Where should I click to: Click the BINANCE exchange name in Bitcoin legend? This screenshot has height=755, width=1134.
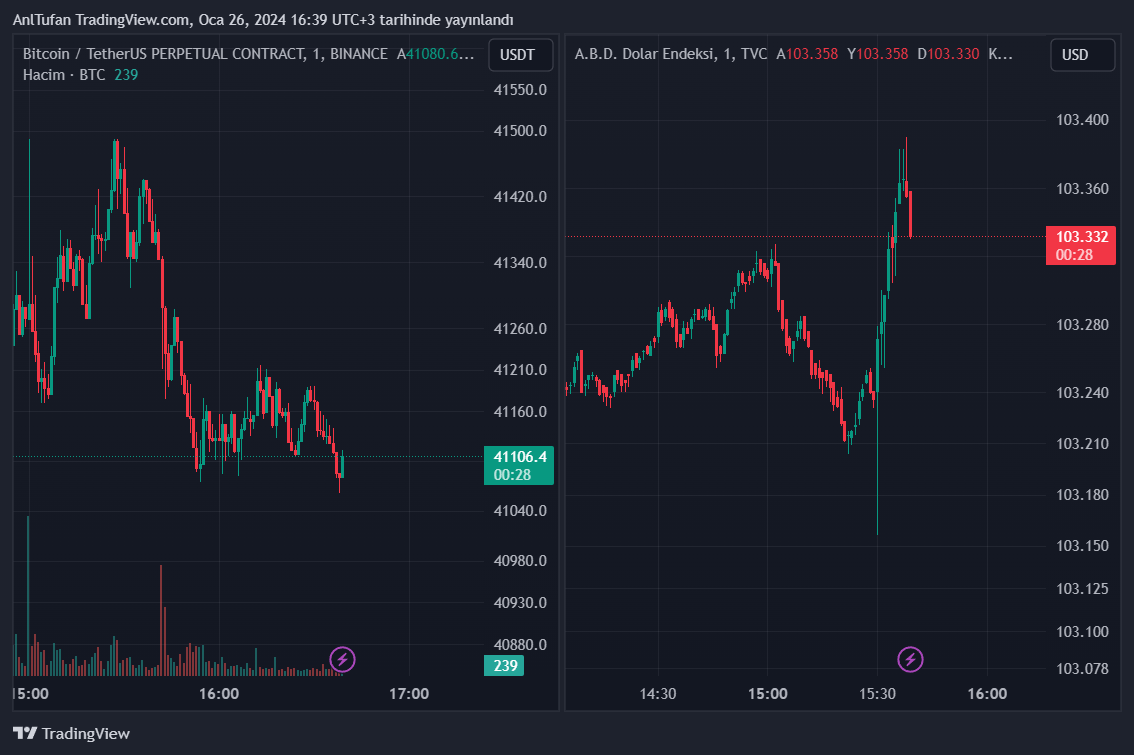pos(358,54)
